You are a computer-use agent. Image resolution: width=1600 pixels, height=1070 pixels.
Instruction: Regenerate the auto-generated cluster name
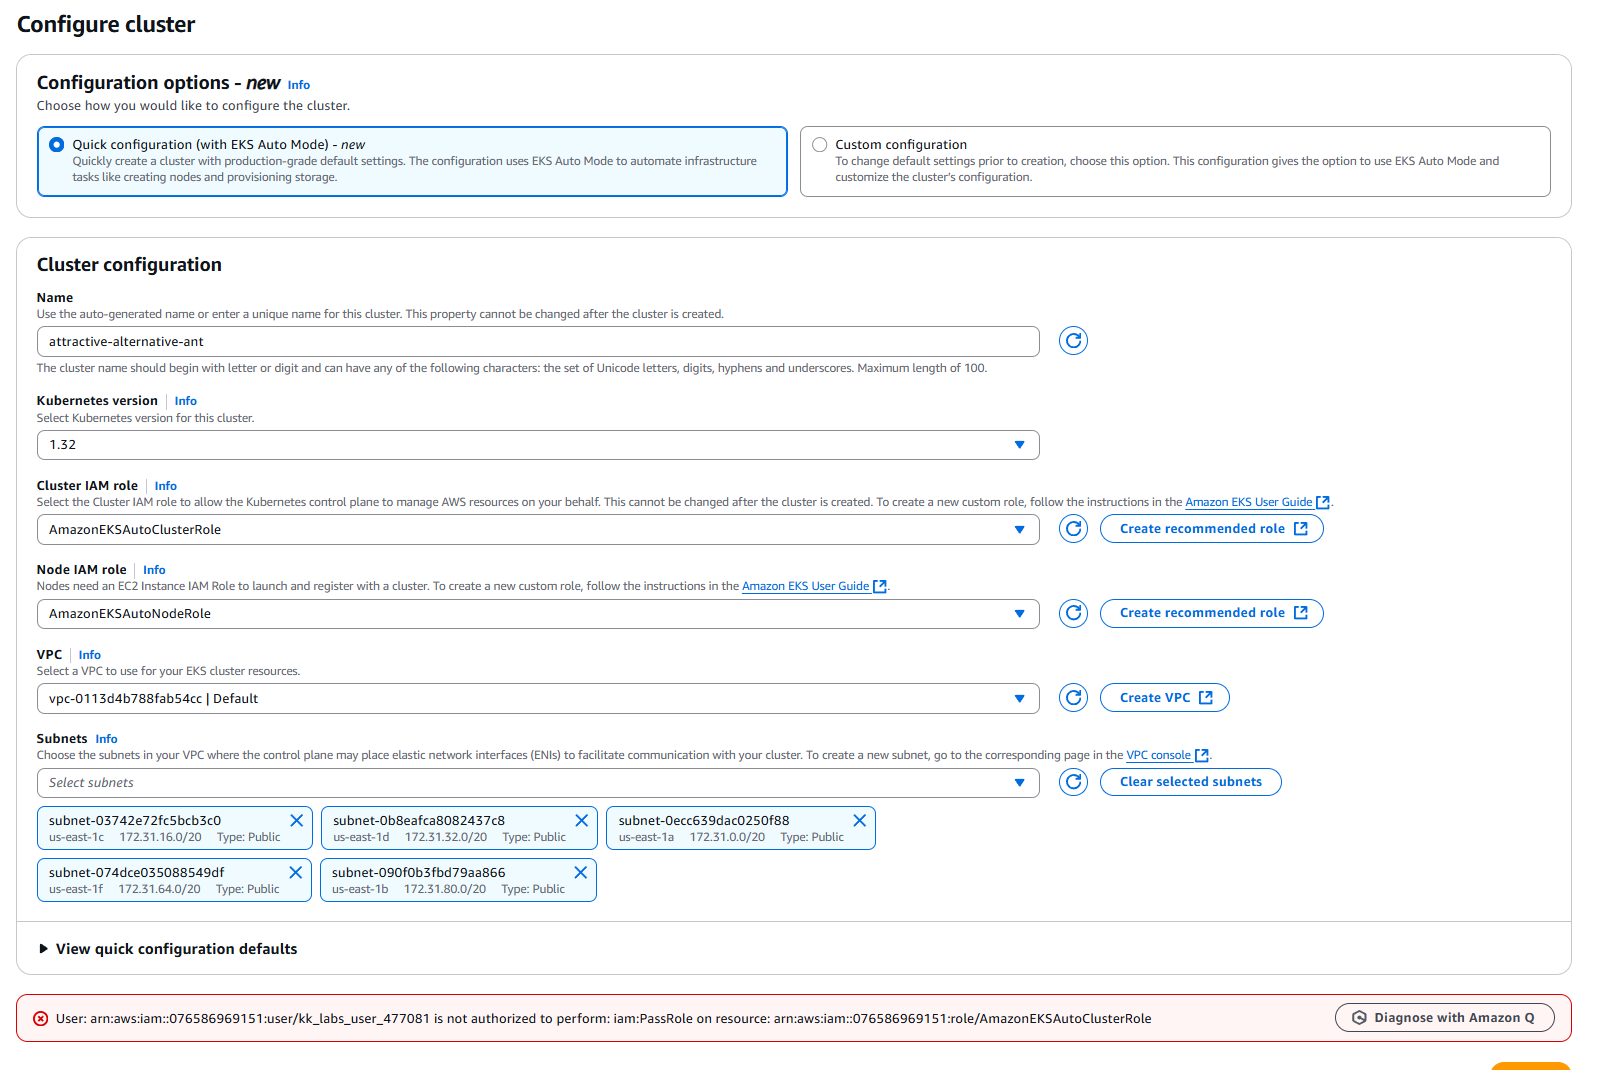point(1073,341)
